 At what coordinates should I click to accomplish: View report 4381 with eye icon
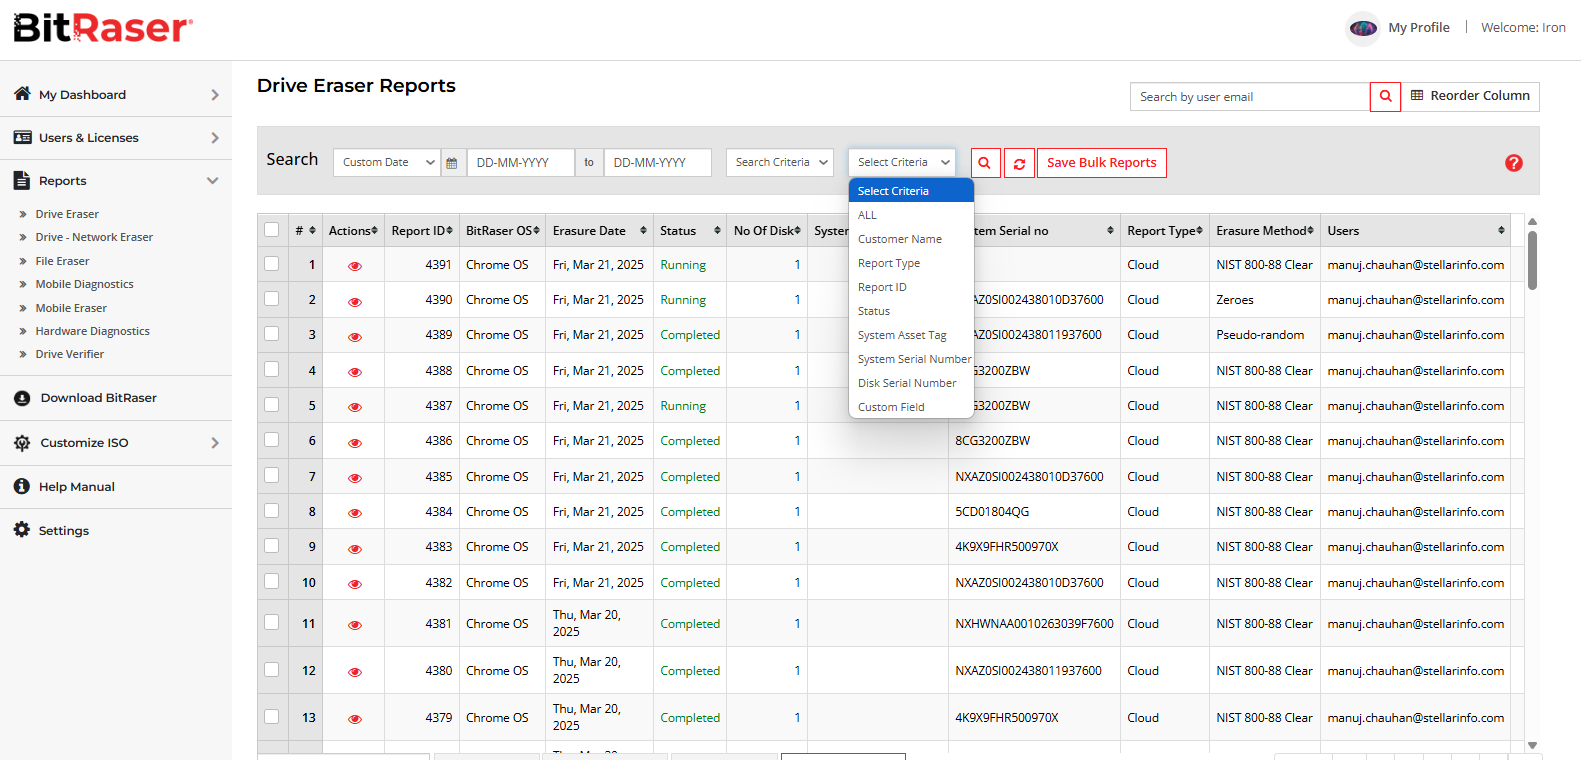click(355, 625)
